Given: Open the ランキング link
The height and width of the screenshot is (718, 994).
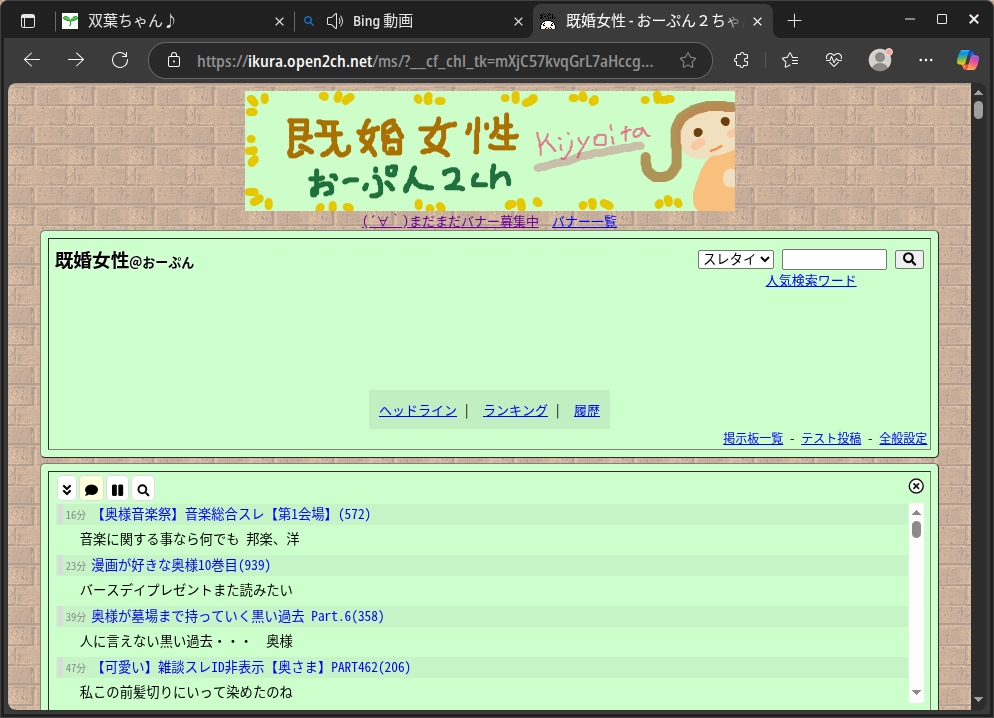Looking at the screenshot, I should point(515,410).
